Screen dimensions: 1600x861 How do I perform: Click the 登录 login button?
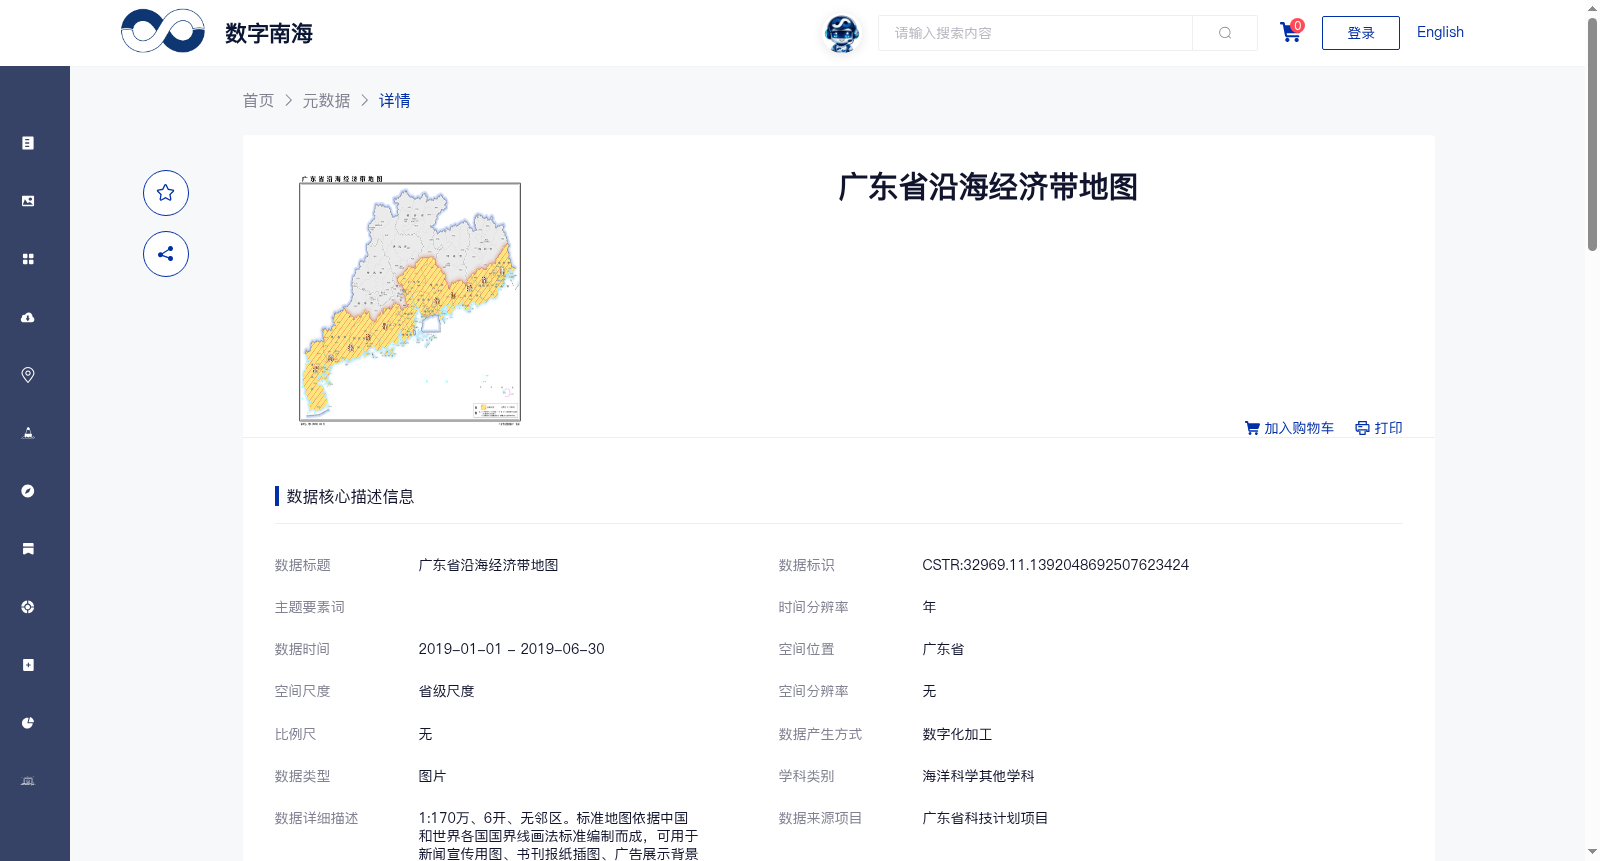coord(1361,33)
